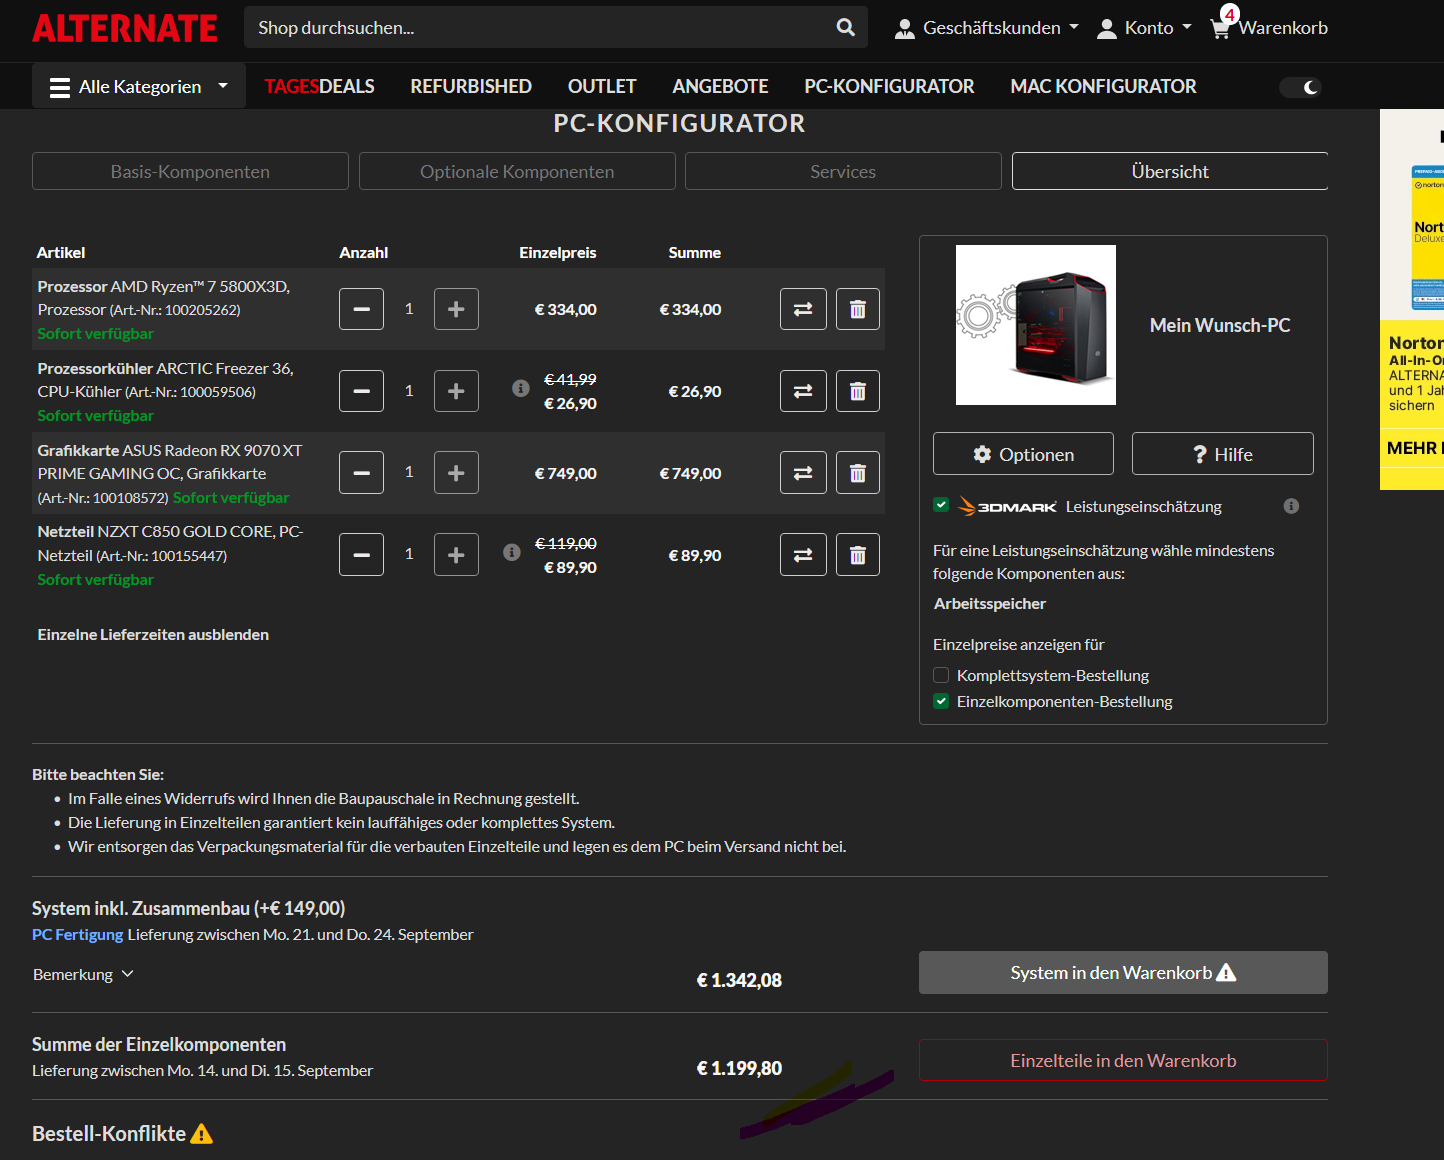Open the NZXT C850 GOLD CORE product name
Screen dimensions: 1444x1160
pyautogui.click(x=170, y=543)
